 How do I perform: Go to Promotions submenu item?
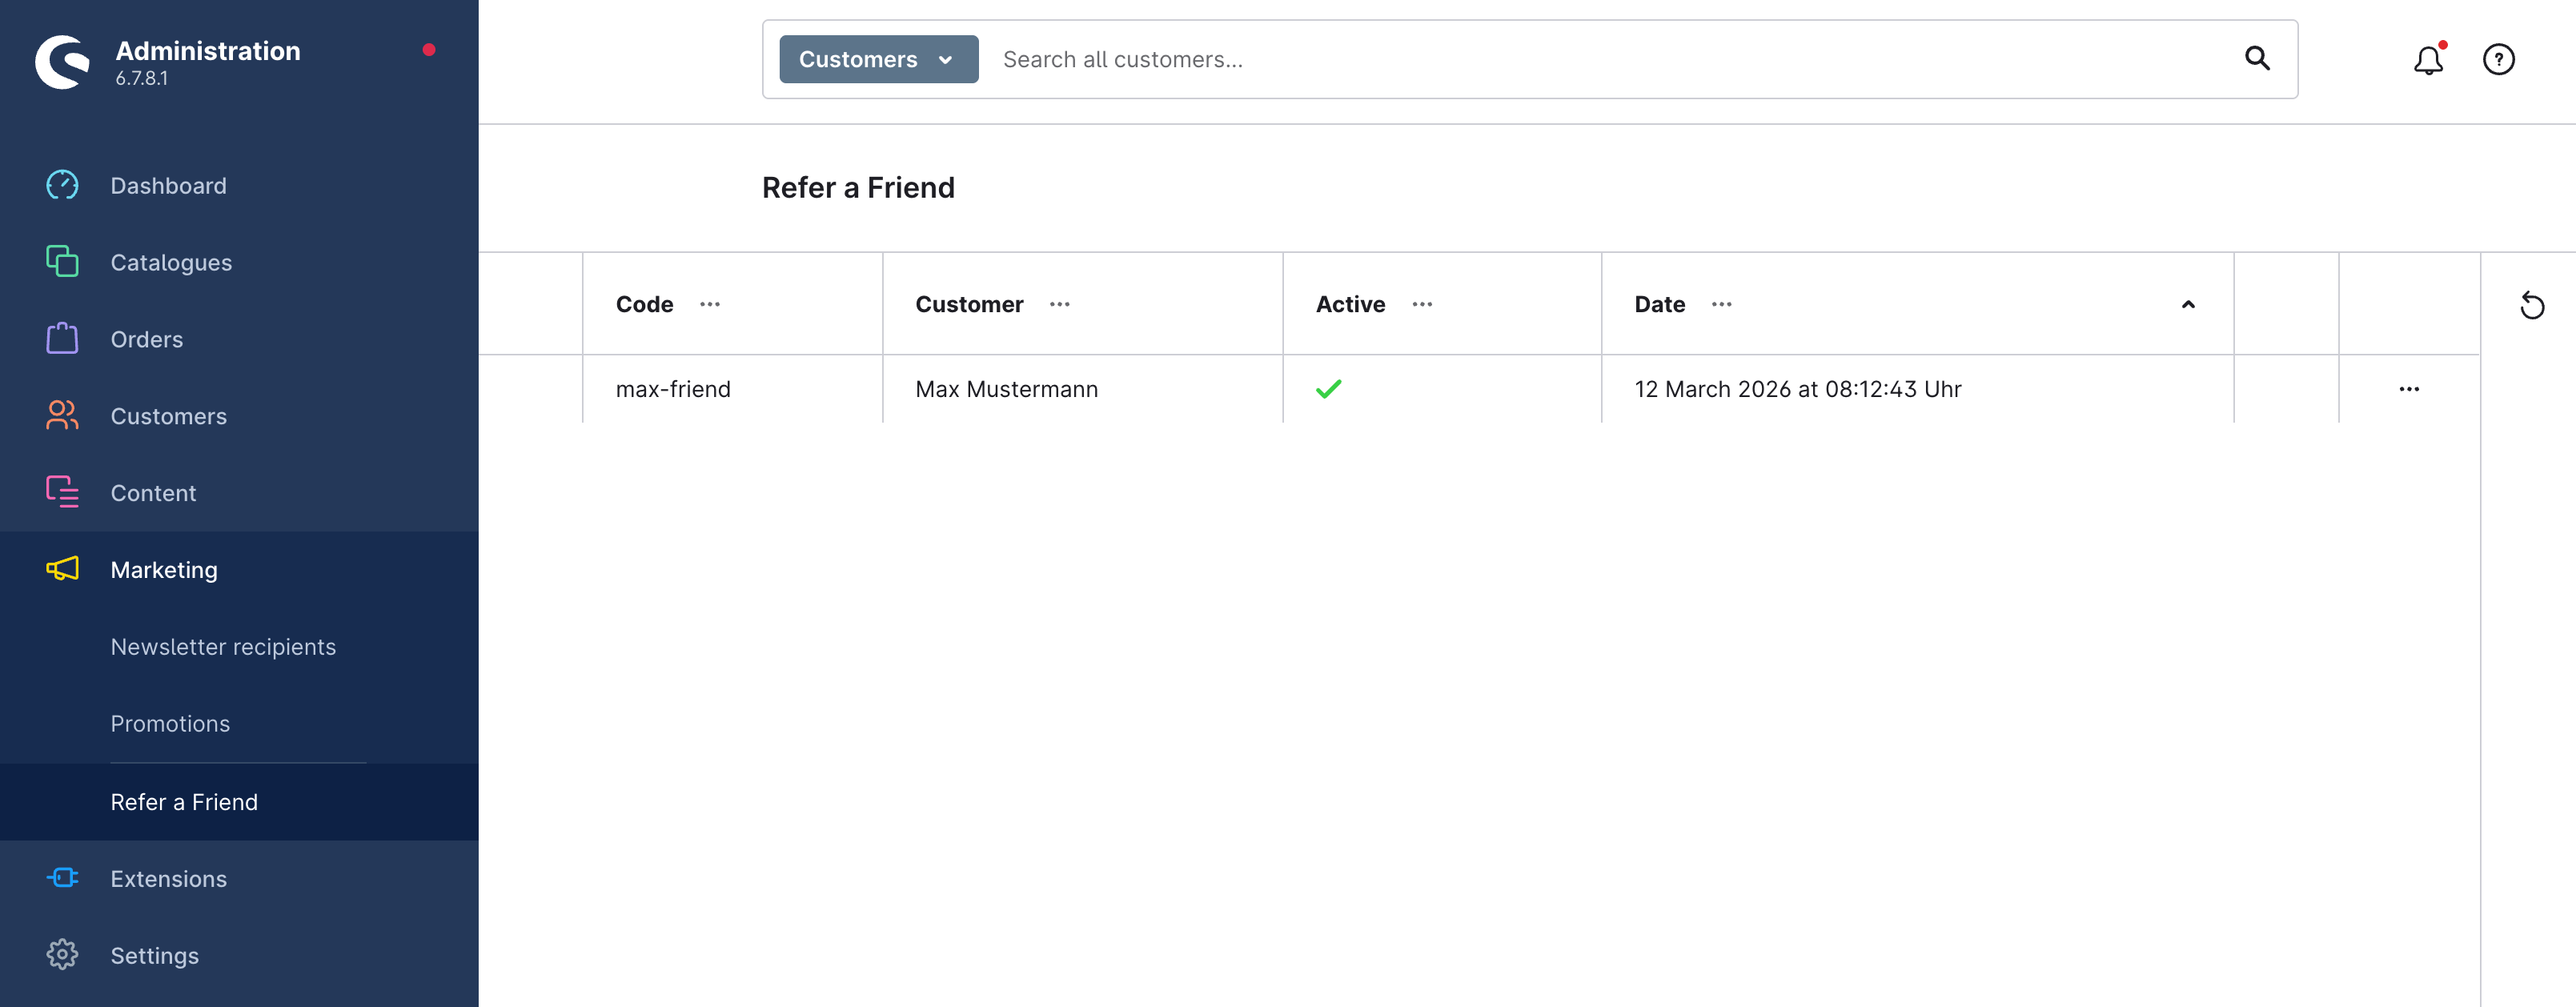[170, 724]
